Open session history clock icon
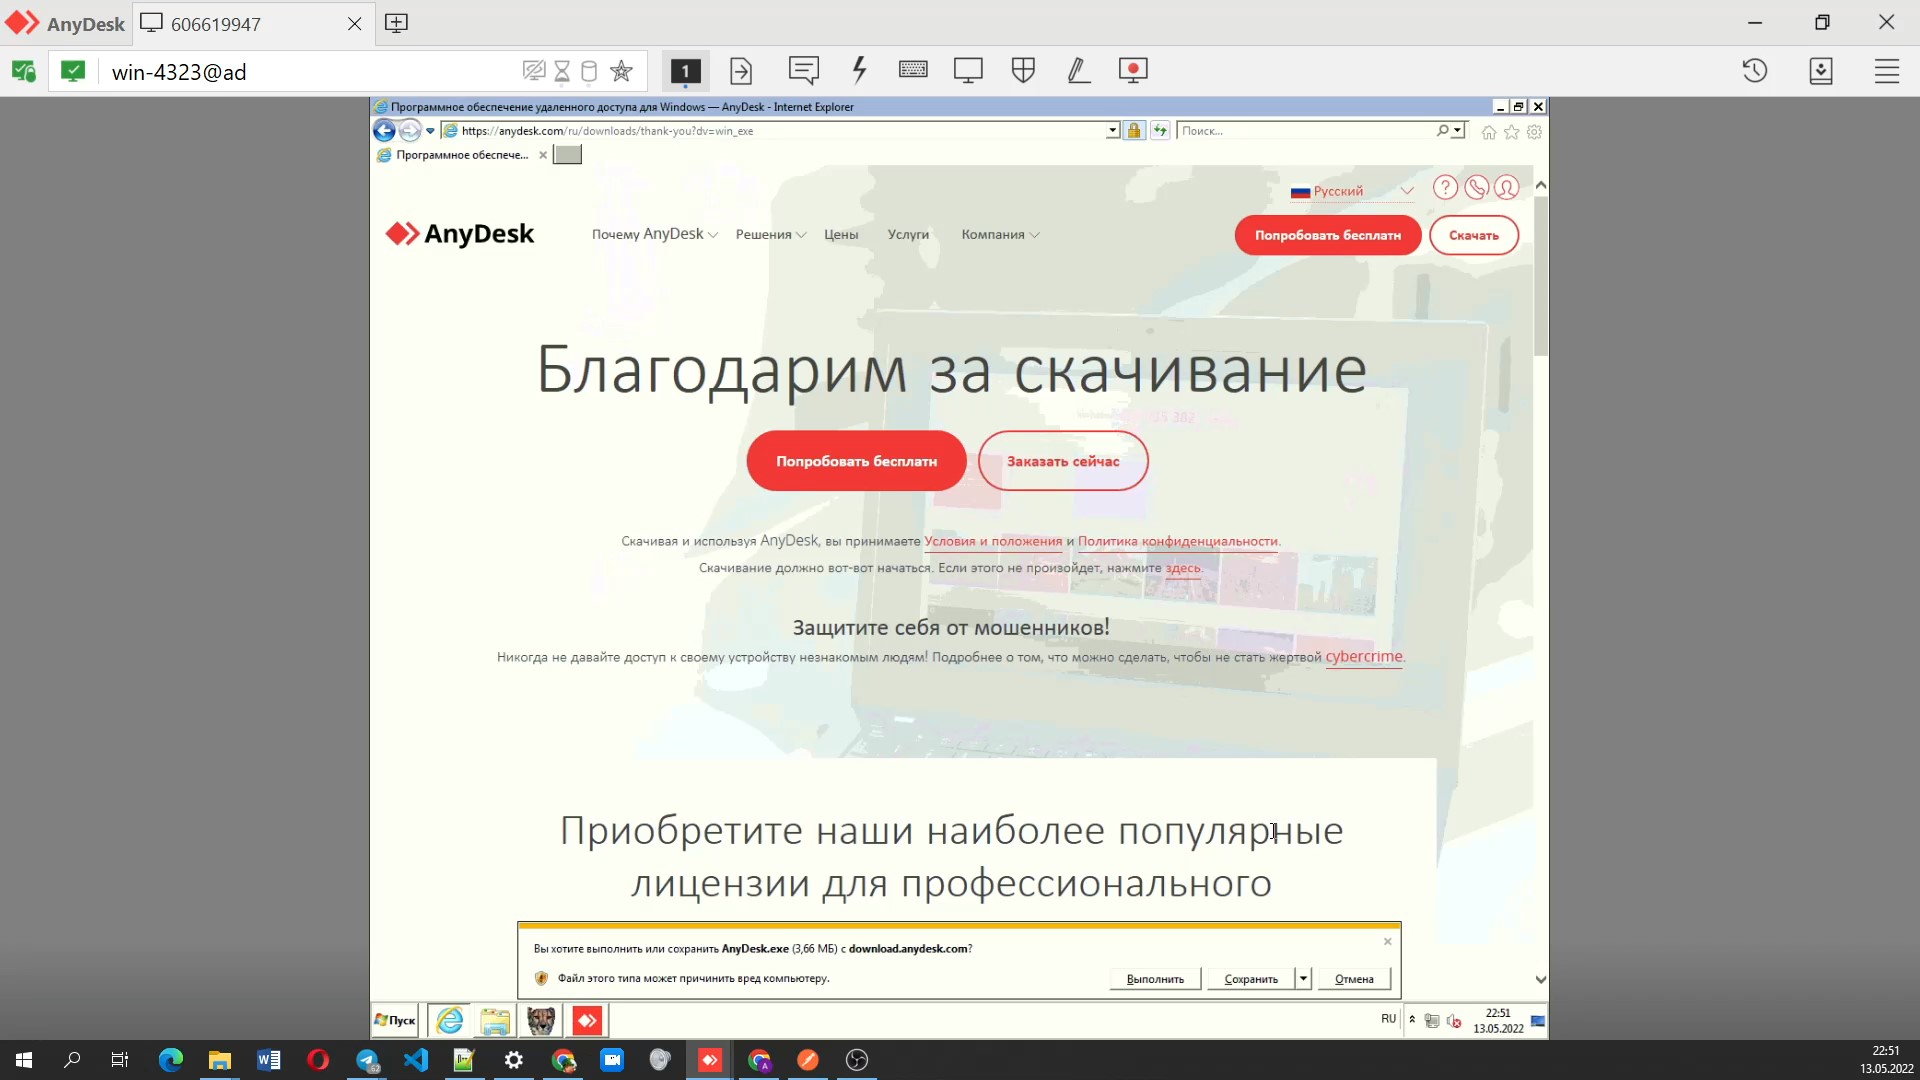The image size is (1920, 1080). click(1754, 71)
